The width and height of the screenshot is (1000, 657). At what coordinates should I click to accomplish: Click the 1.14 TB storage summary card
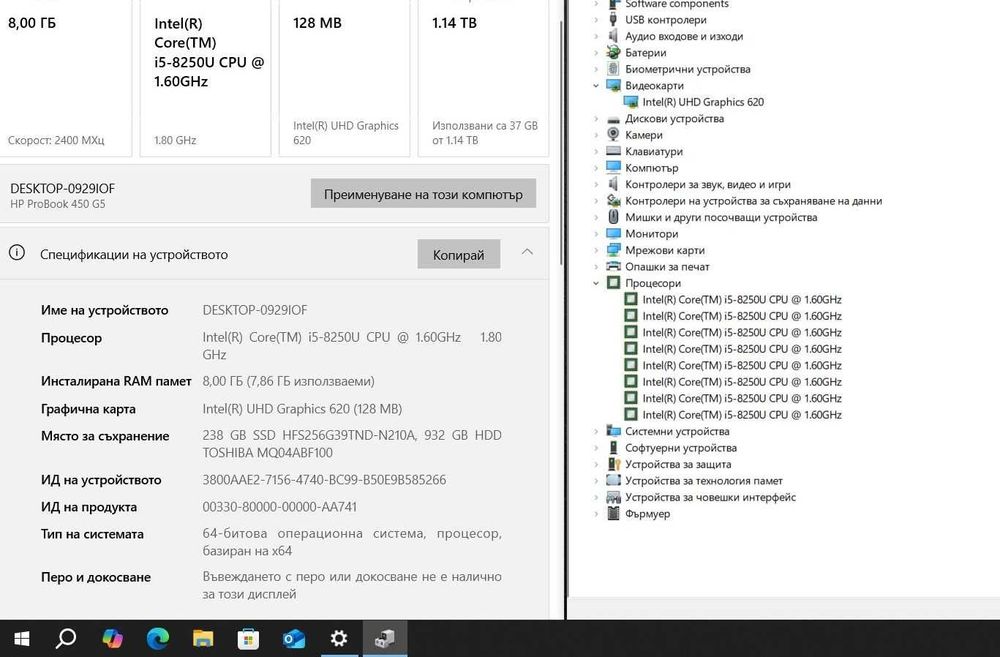(x=483, y=78)
